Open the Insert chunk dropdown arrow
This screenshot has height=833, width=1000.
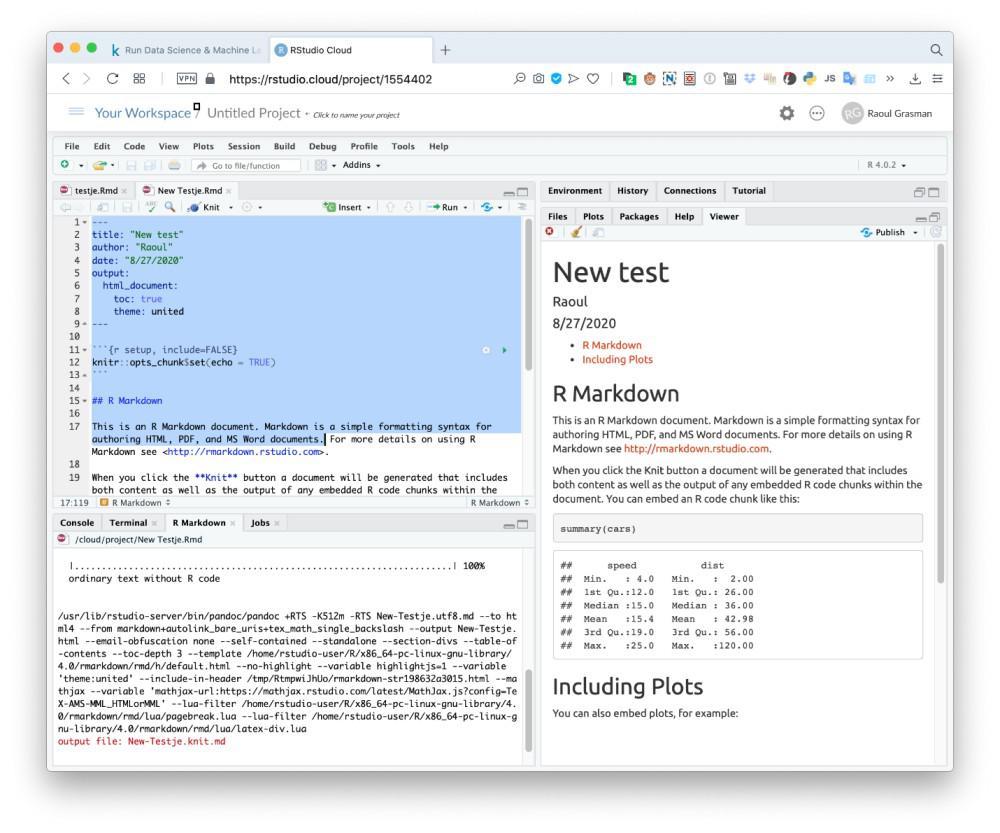coord(369,207)
